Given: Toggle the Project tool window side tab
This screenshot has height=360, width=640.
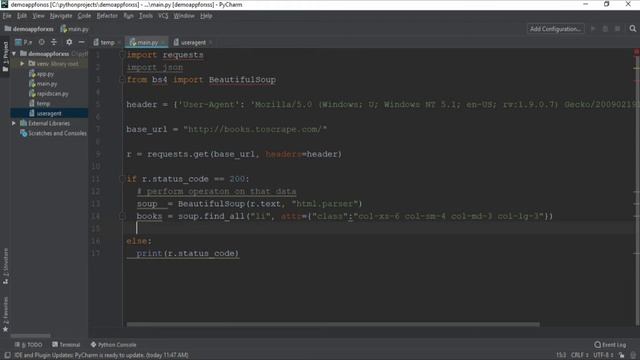Looking at the screenshot, I should 5,56.
